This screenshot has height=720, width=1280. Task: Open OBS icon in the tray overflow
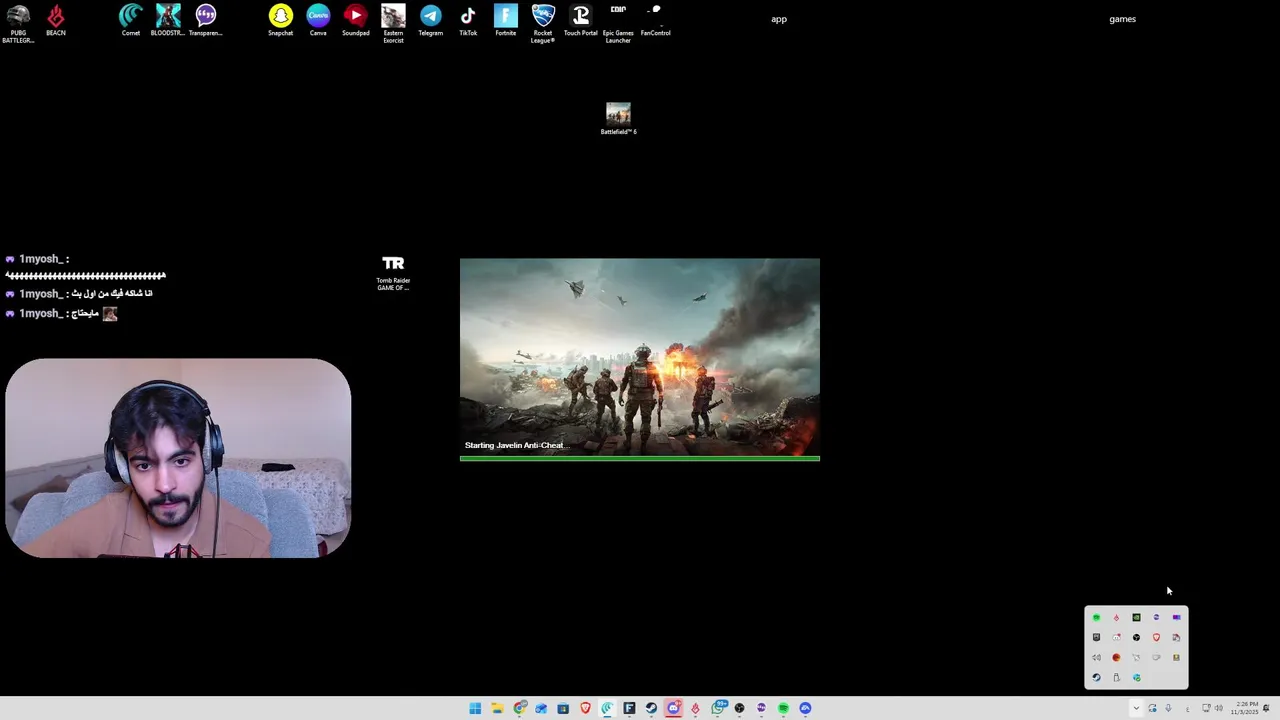[x=1136, y=637]
